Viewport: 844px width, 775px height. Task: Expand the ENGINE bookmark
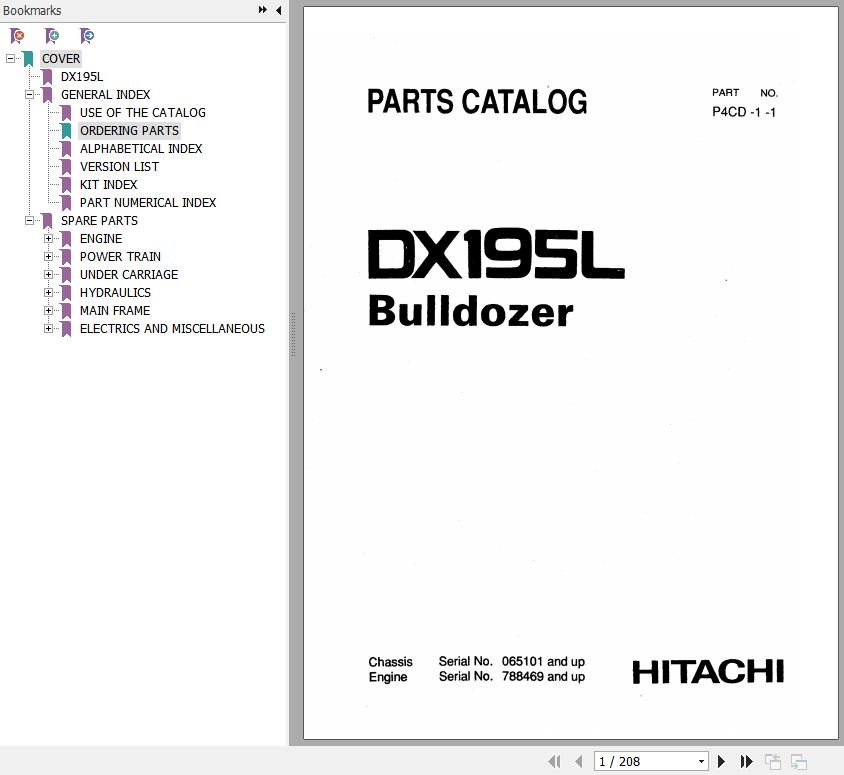tap(48, 238)
